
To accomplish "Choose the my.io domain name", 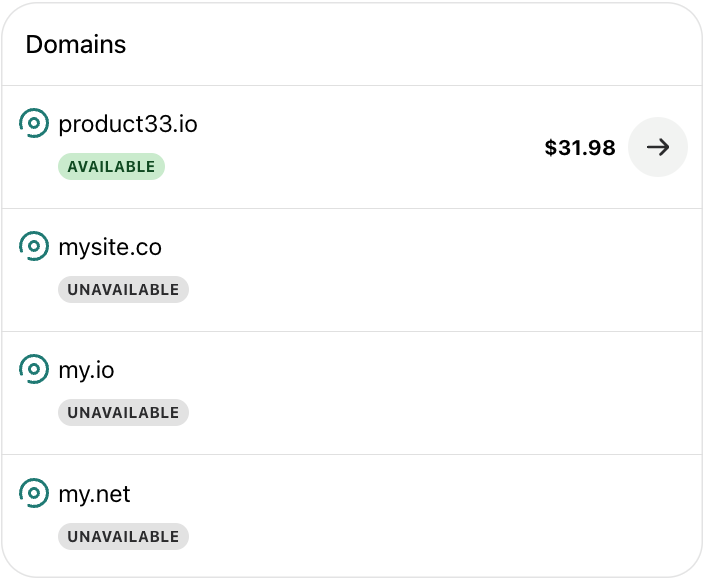I will pos(86,370).
